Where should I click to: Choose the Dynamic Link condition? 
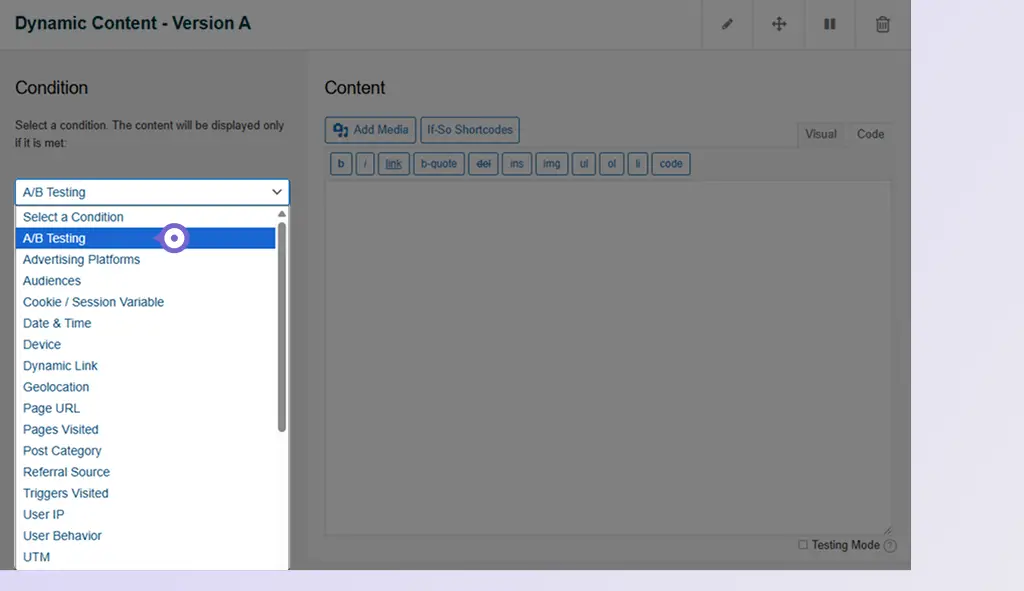click(145, 366)
